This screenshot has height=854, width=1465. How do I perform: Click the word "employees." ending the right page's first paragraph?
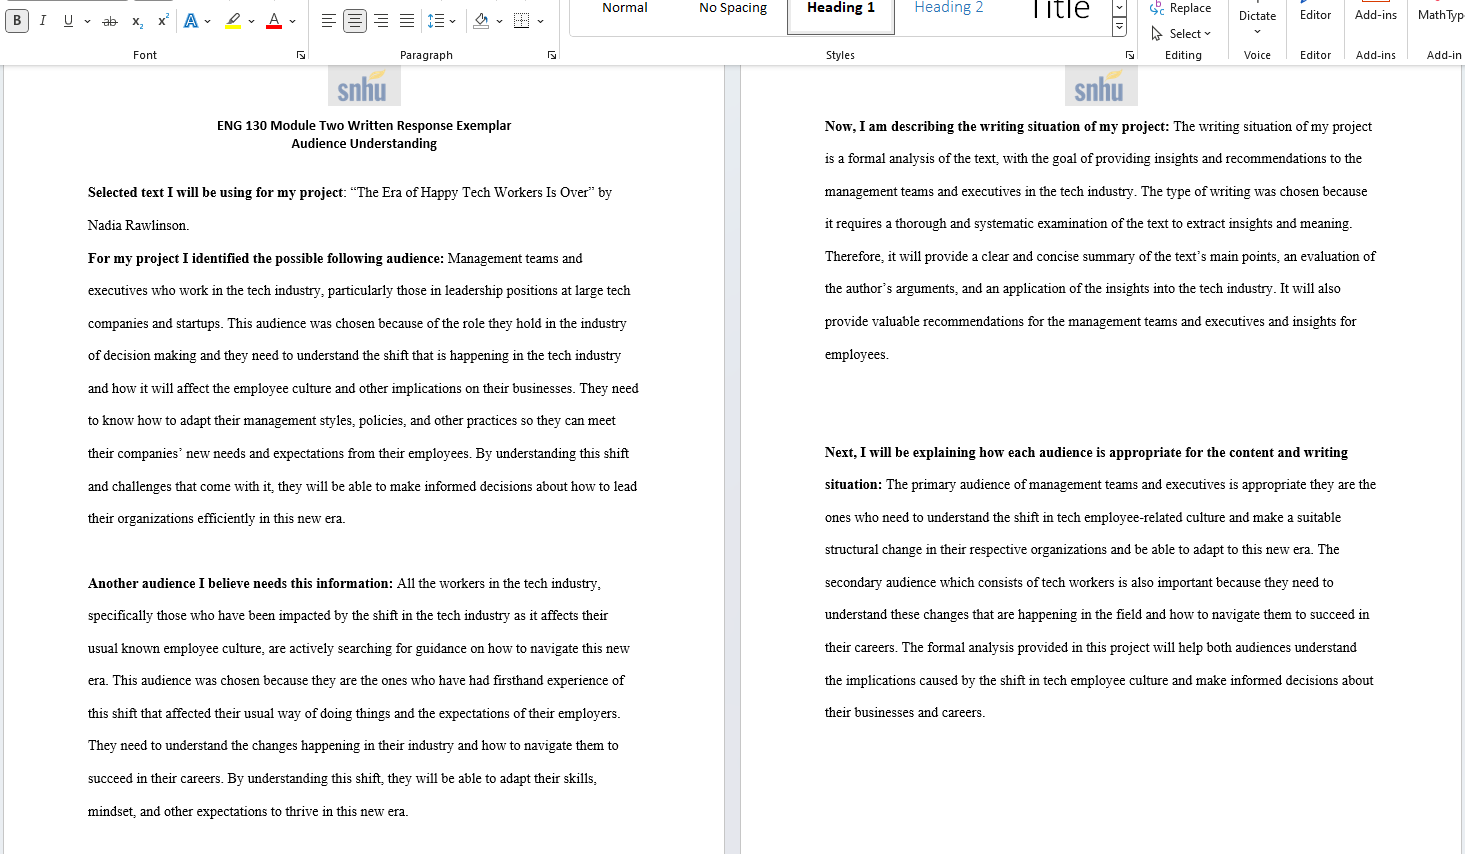pos(856,355)
